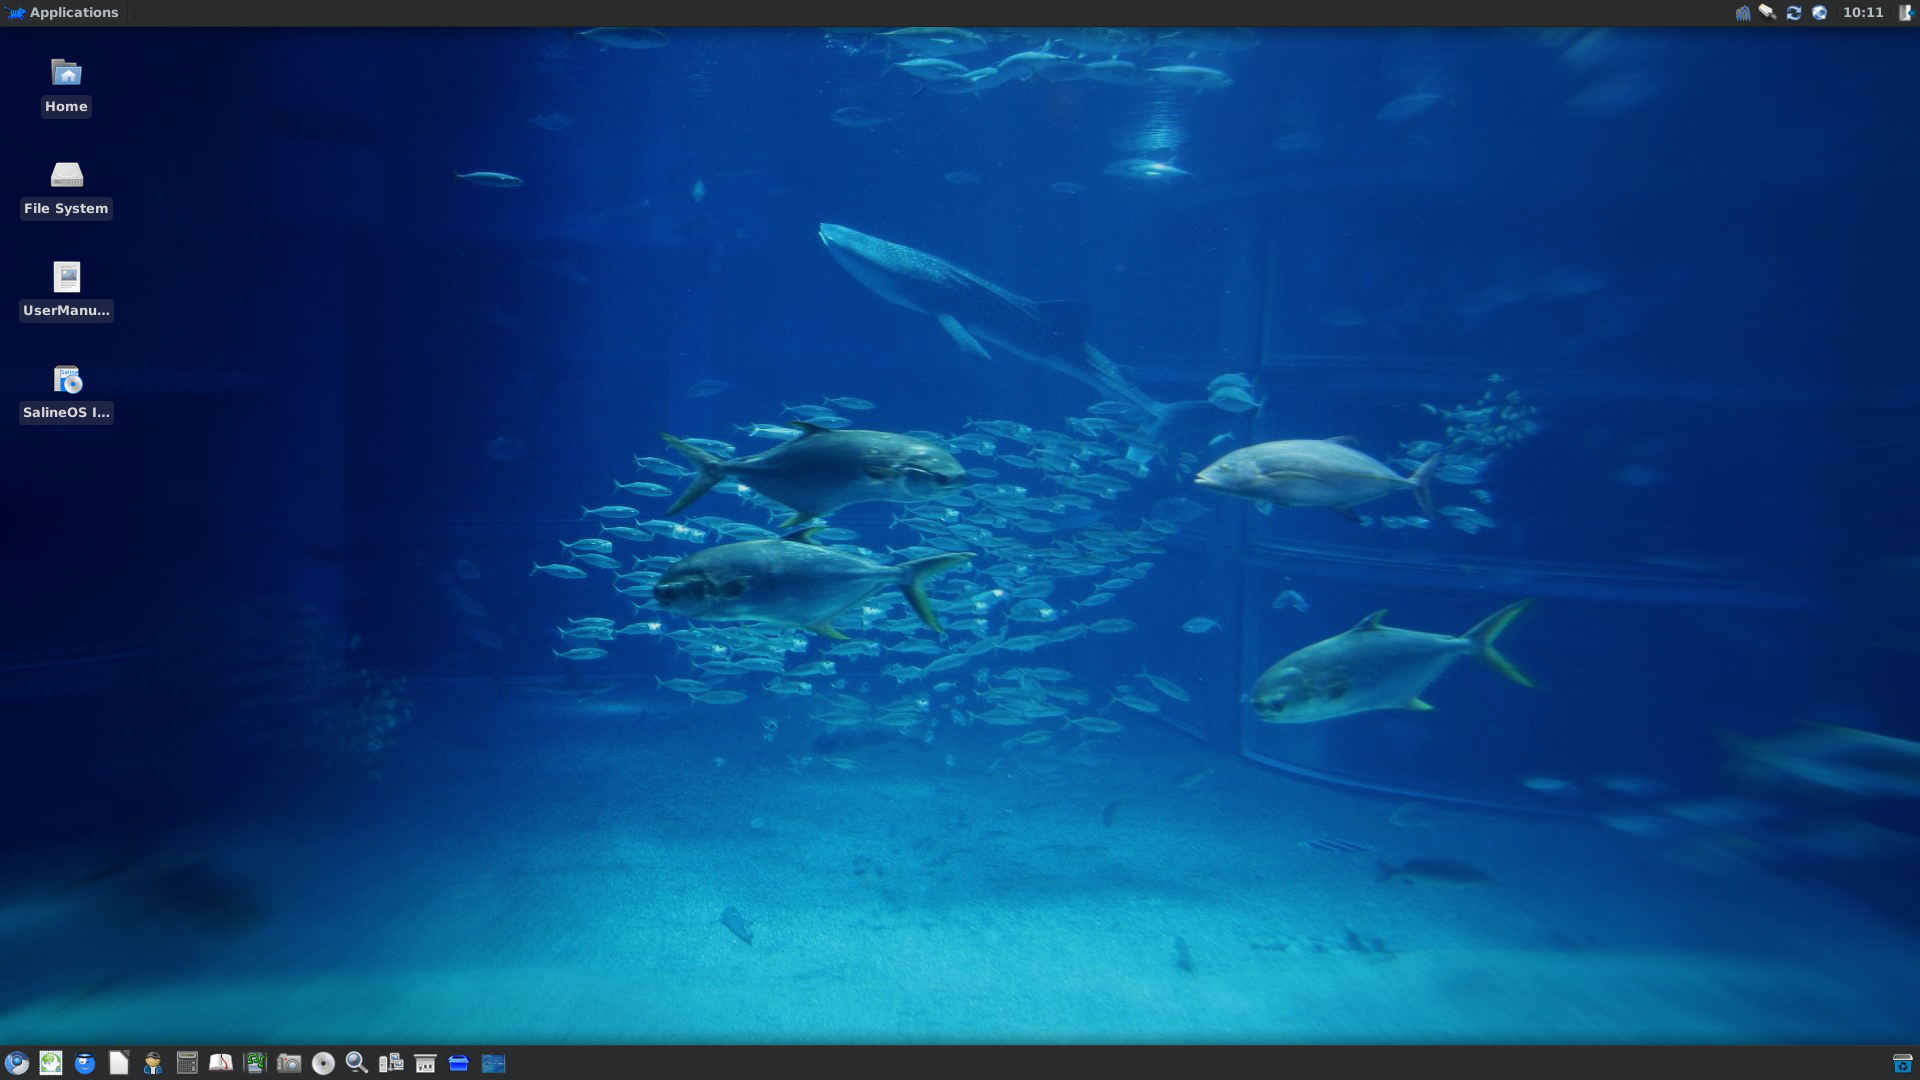
Task: Open the dictionary book launcher
Action: (221, 1063)
